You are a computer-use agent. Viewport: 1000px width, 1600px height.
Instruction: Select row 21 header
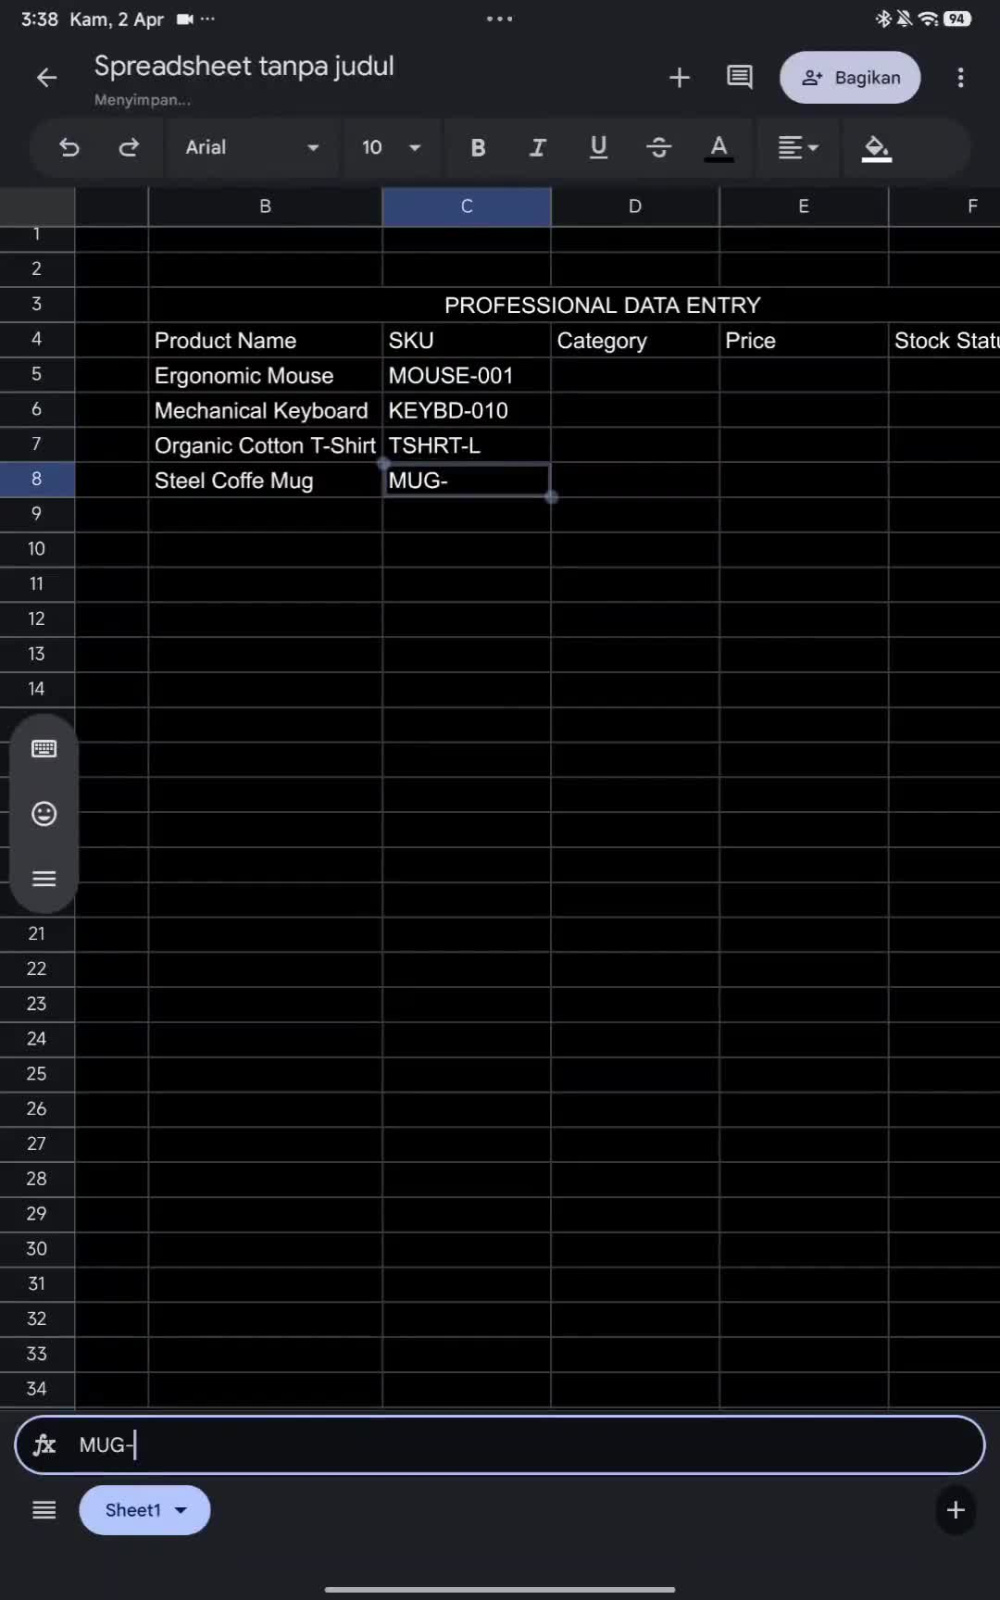point(37,934)
